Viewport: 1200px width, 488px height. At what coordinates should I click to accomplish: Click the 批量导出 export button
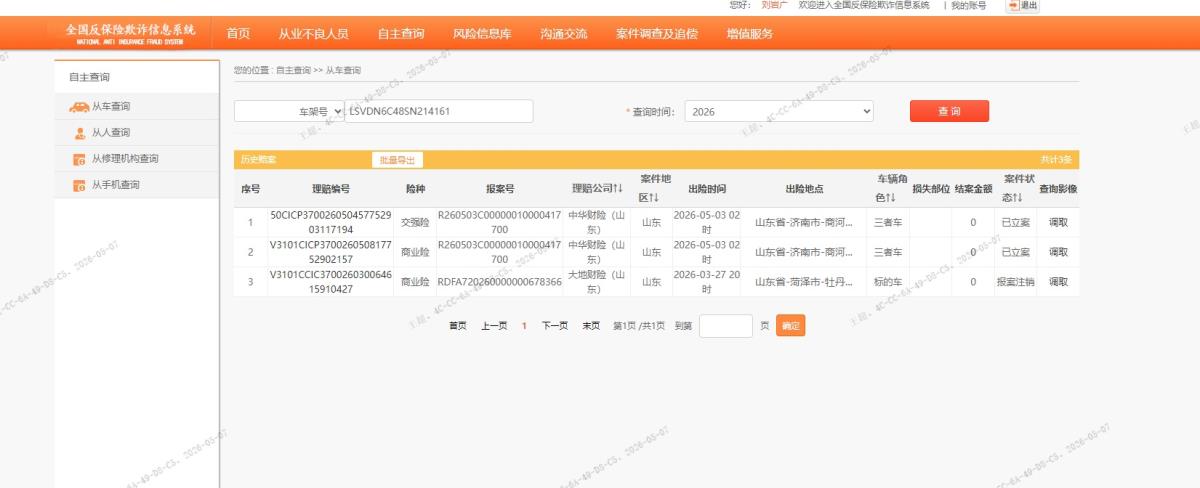pyautogui.click(x=397, y=160)
